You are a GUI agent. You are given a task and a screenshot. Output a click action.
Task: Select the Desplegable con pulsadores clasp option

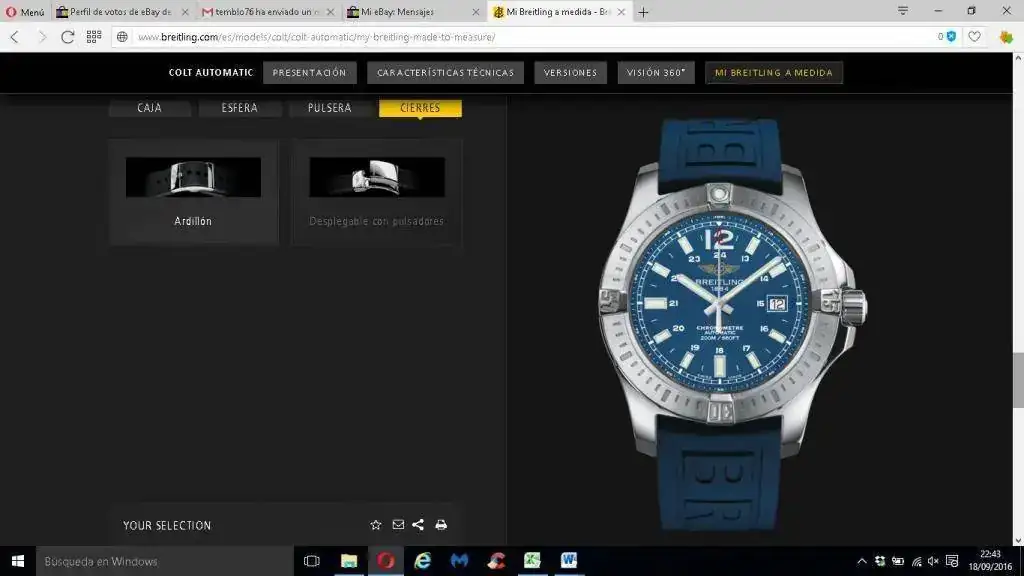[376, 191]
